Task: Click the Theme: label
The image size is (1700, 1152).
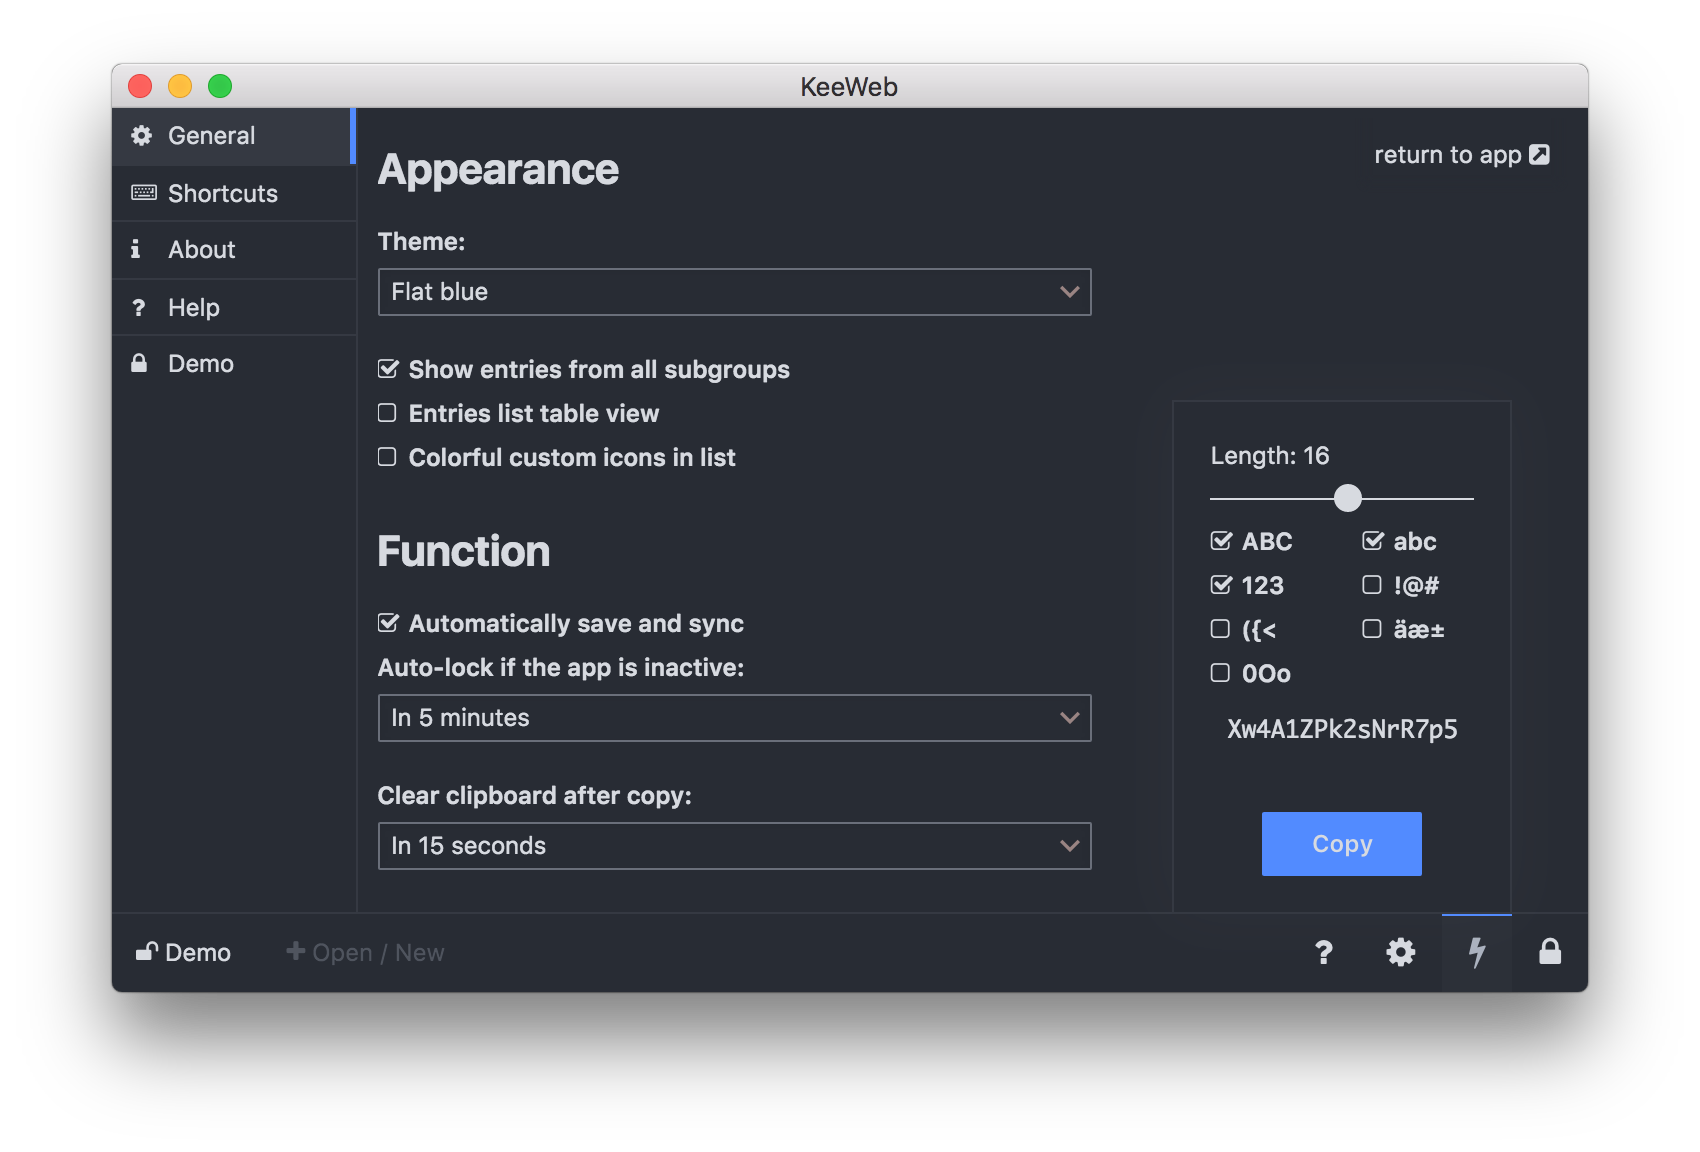Action: tap(421, 242)
